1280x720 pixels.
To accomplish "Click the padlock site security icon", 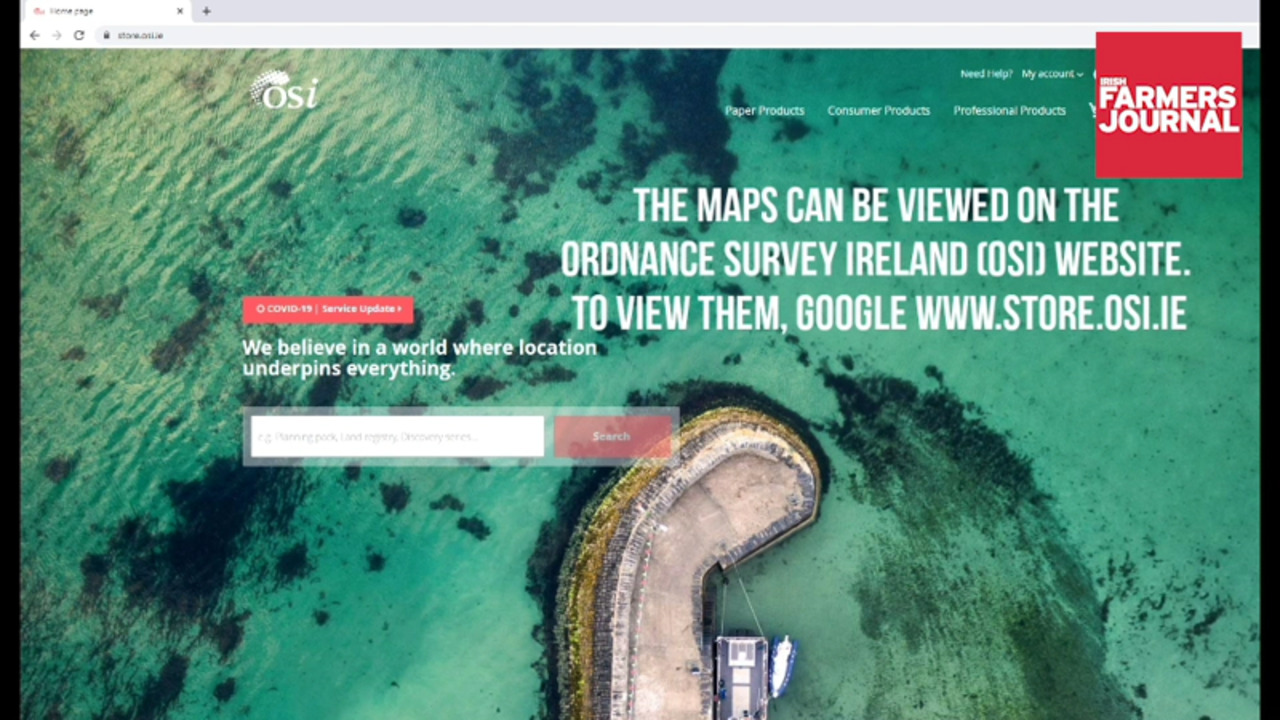I will (x=106, y=35).
